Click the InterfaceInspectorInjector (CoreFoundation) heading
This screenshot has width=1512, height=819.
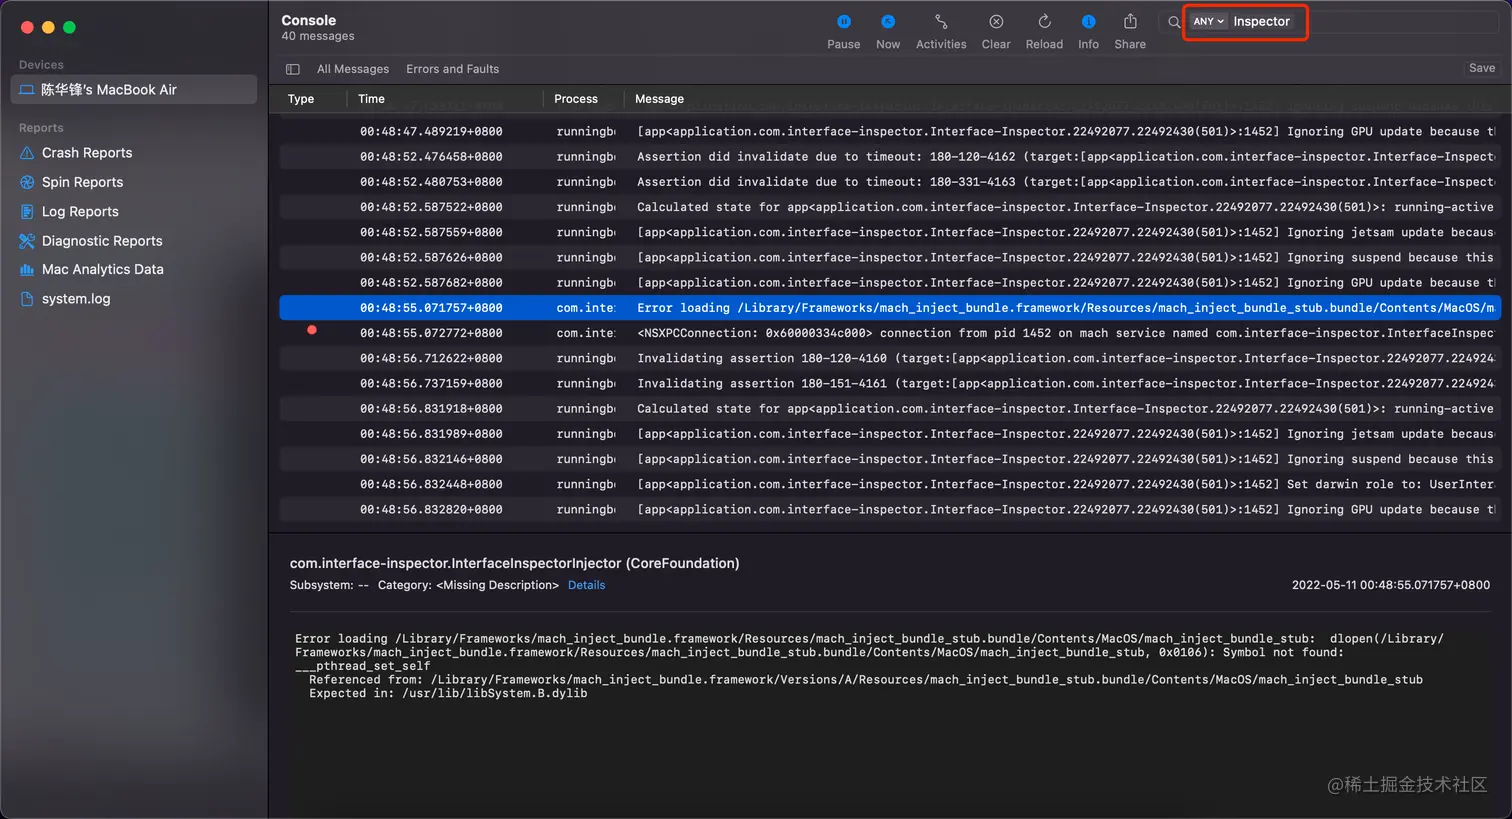(514, 564)
